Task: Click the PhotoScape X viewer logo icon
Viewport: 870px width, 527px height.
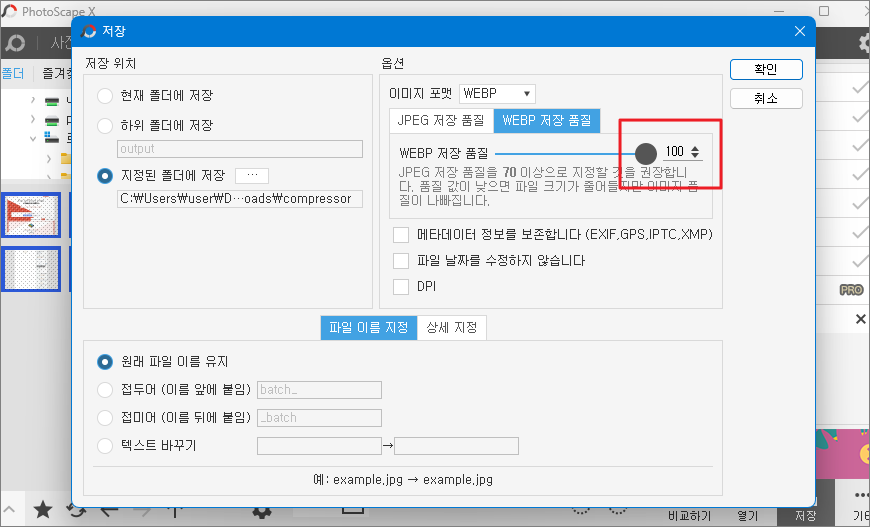Action: coord(14,43)
